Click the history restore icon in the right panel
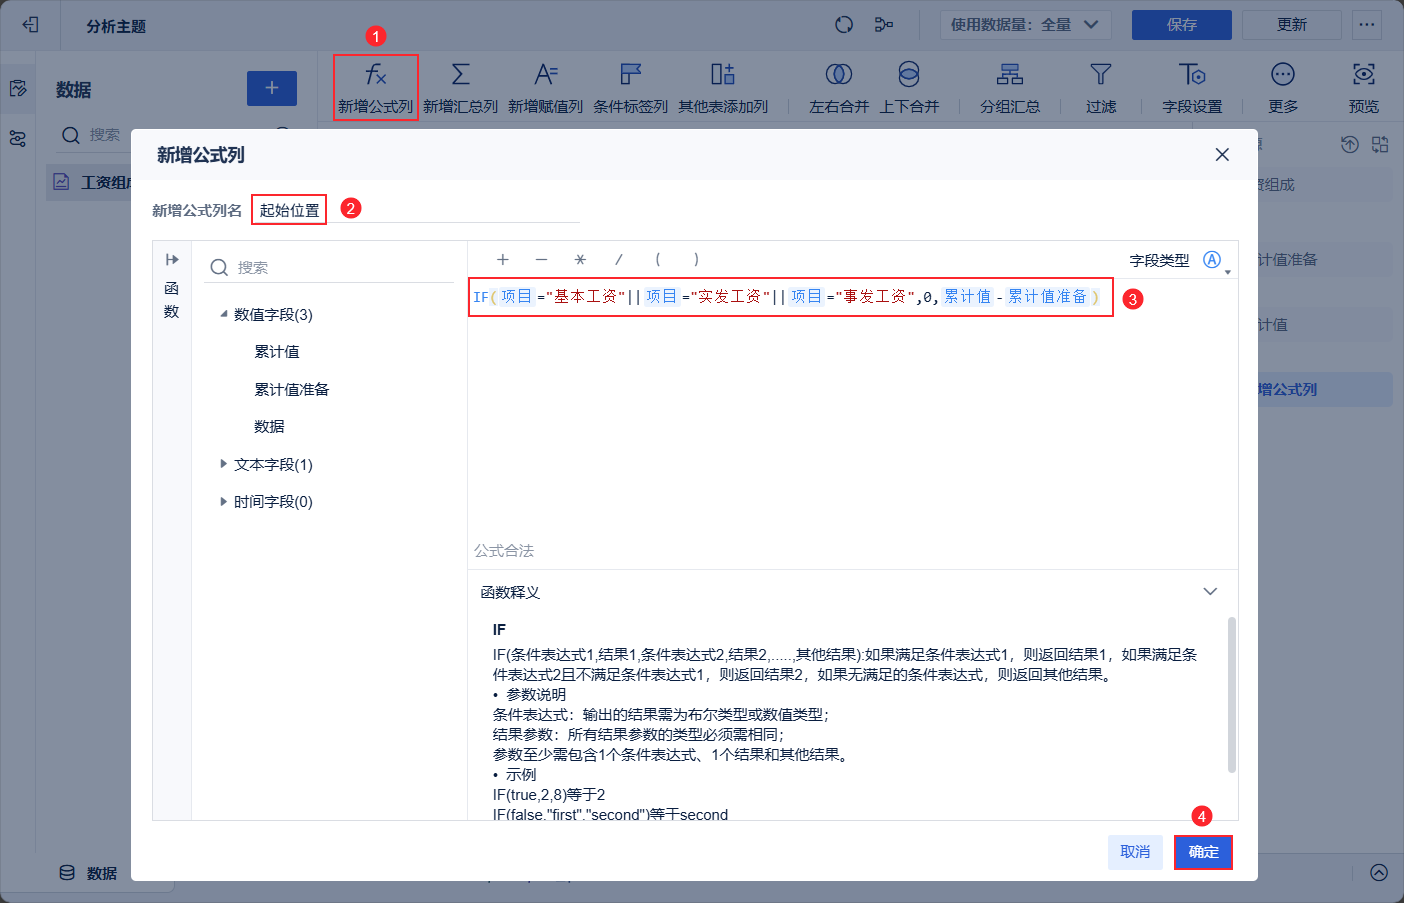The image size is (1404, 903). [1350, 144]
